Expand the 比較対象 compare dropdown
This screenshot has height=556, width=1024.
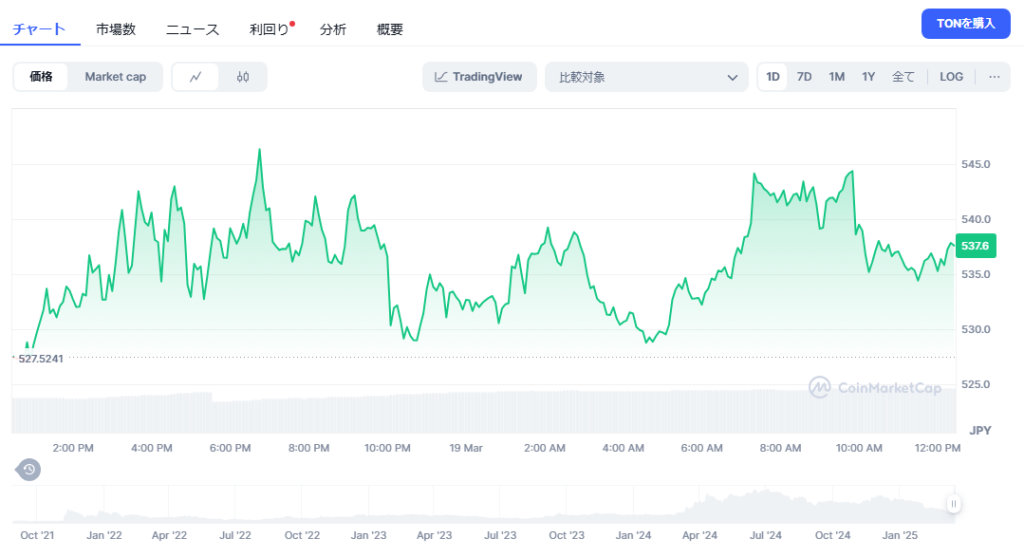coord(646,77)
